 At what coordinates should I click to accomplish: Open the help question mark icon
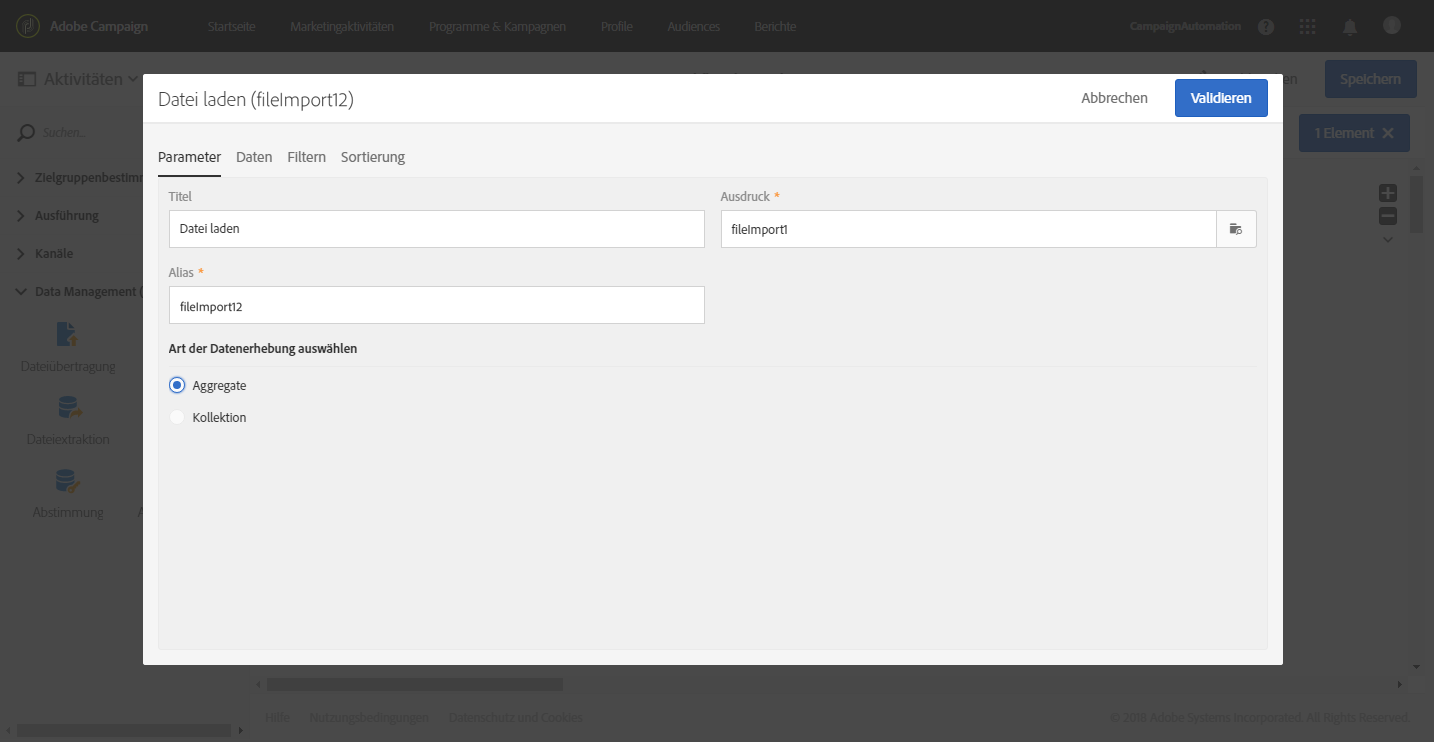point(1266,27)
